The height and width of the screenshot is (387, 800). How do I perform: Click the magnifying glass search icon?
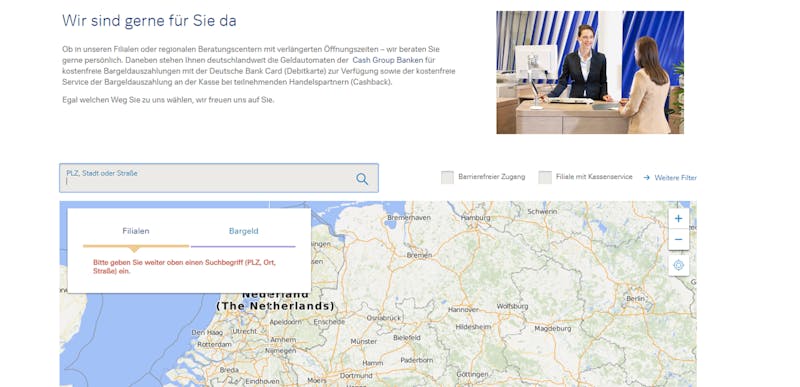point(362,178)
